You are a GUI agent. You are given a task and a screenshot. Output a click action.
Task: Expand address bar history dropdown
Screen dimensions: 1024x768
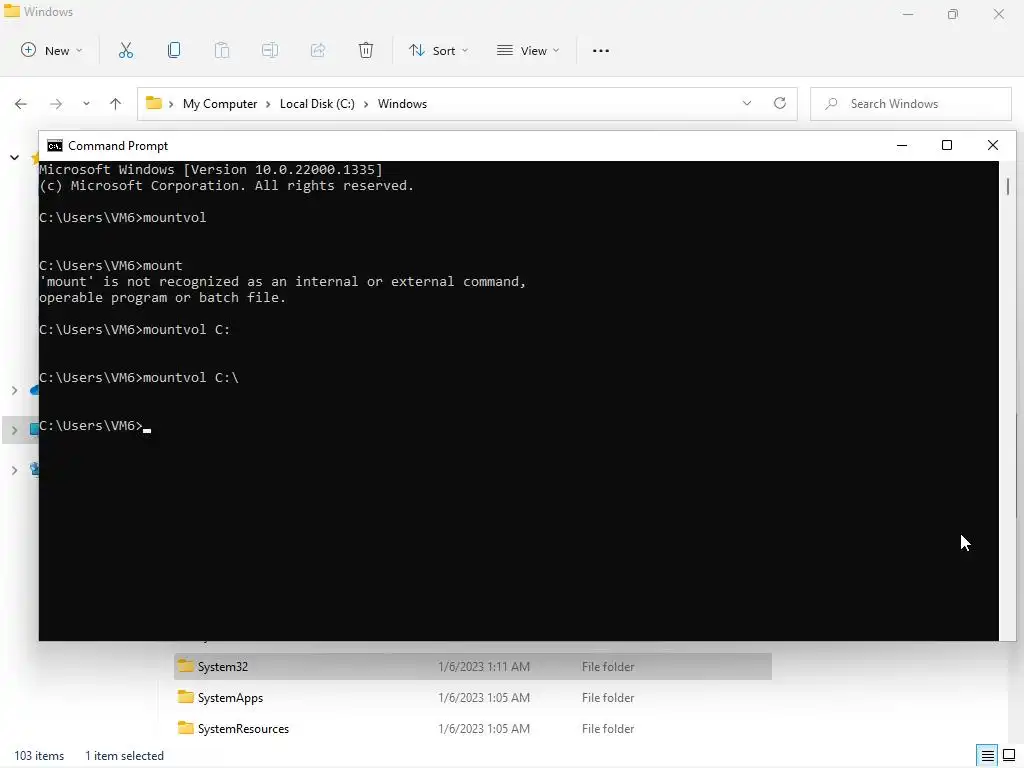click(x=747, y=103)
